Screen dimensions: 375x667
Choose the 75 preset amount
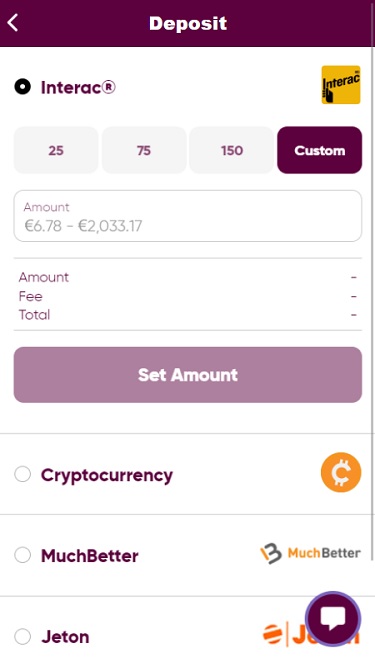pyautogui.click(x=144, y=150)
